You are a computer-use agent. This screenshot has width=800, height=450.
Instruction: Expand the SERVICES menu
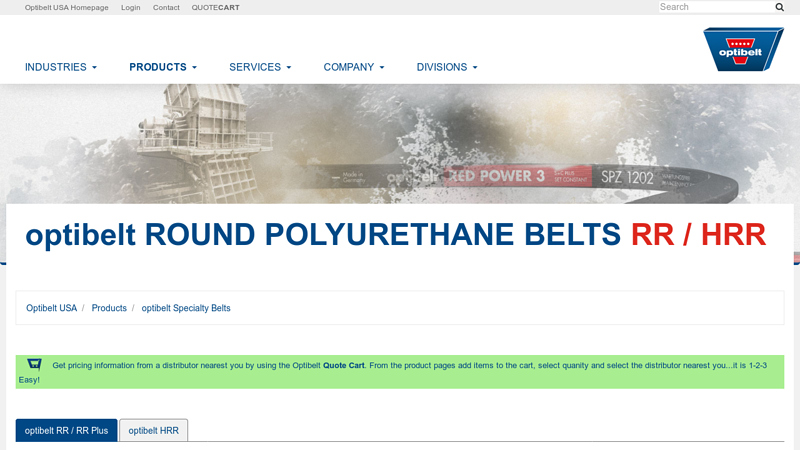coord(260,67)
